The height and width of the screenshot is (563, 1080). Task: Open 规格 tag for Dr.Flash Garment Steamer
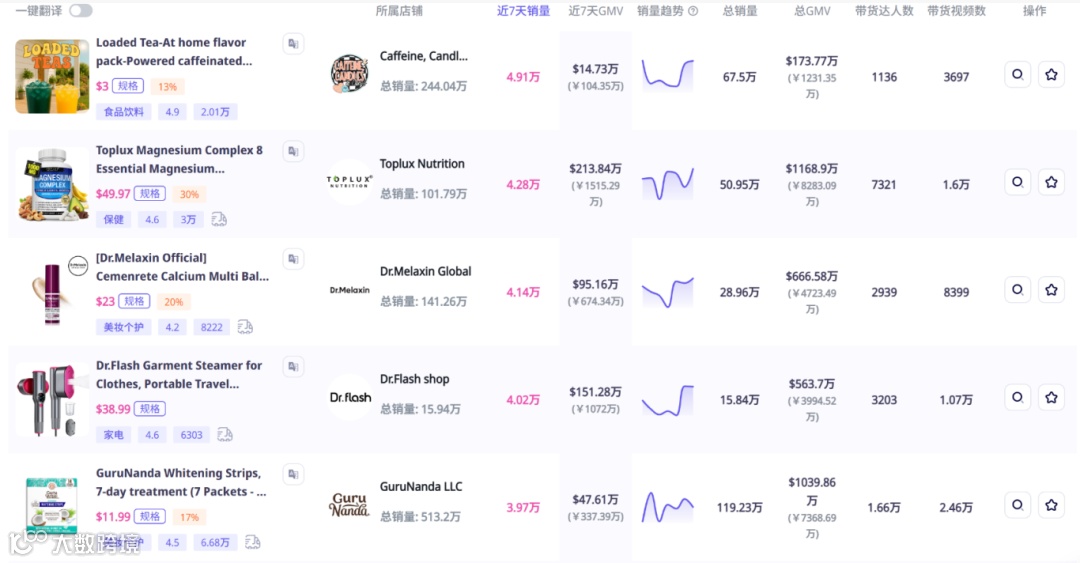point(150,409)
